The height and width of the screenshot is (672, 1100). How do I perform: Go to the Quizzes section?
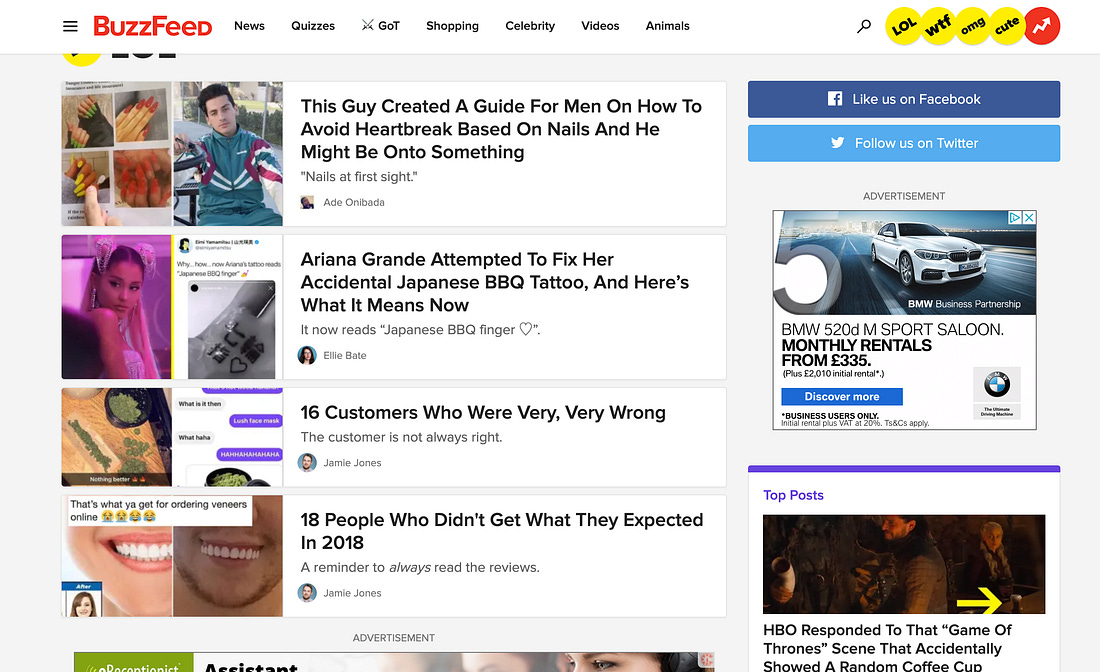point(313,26)
